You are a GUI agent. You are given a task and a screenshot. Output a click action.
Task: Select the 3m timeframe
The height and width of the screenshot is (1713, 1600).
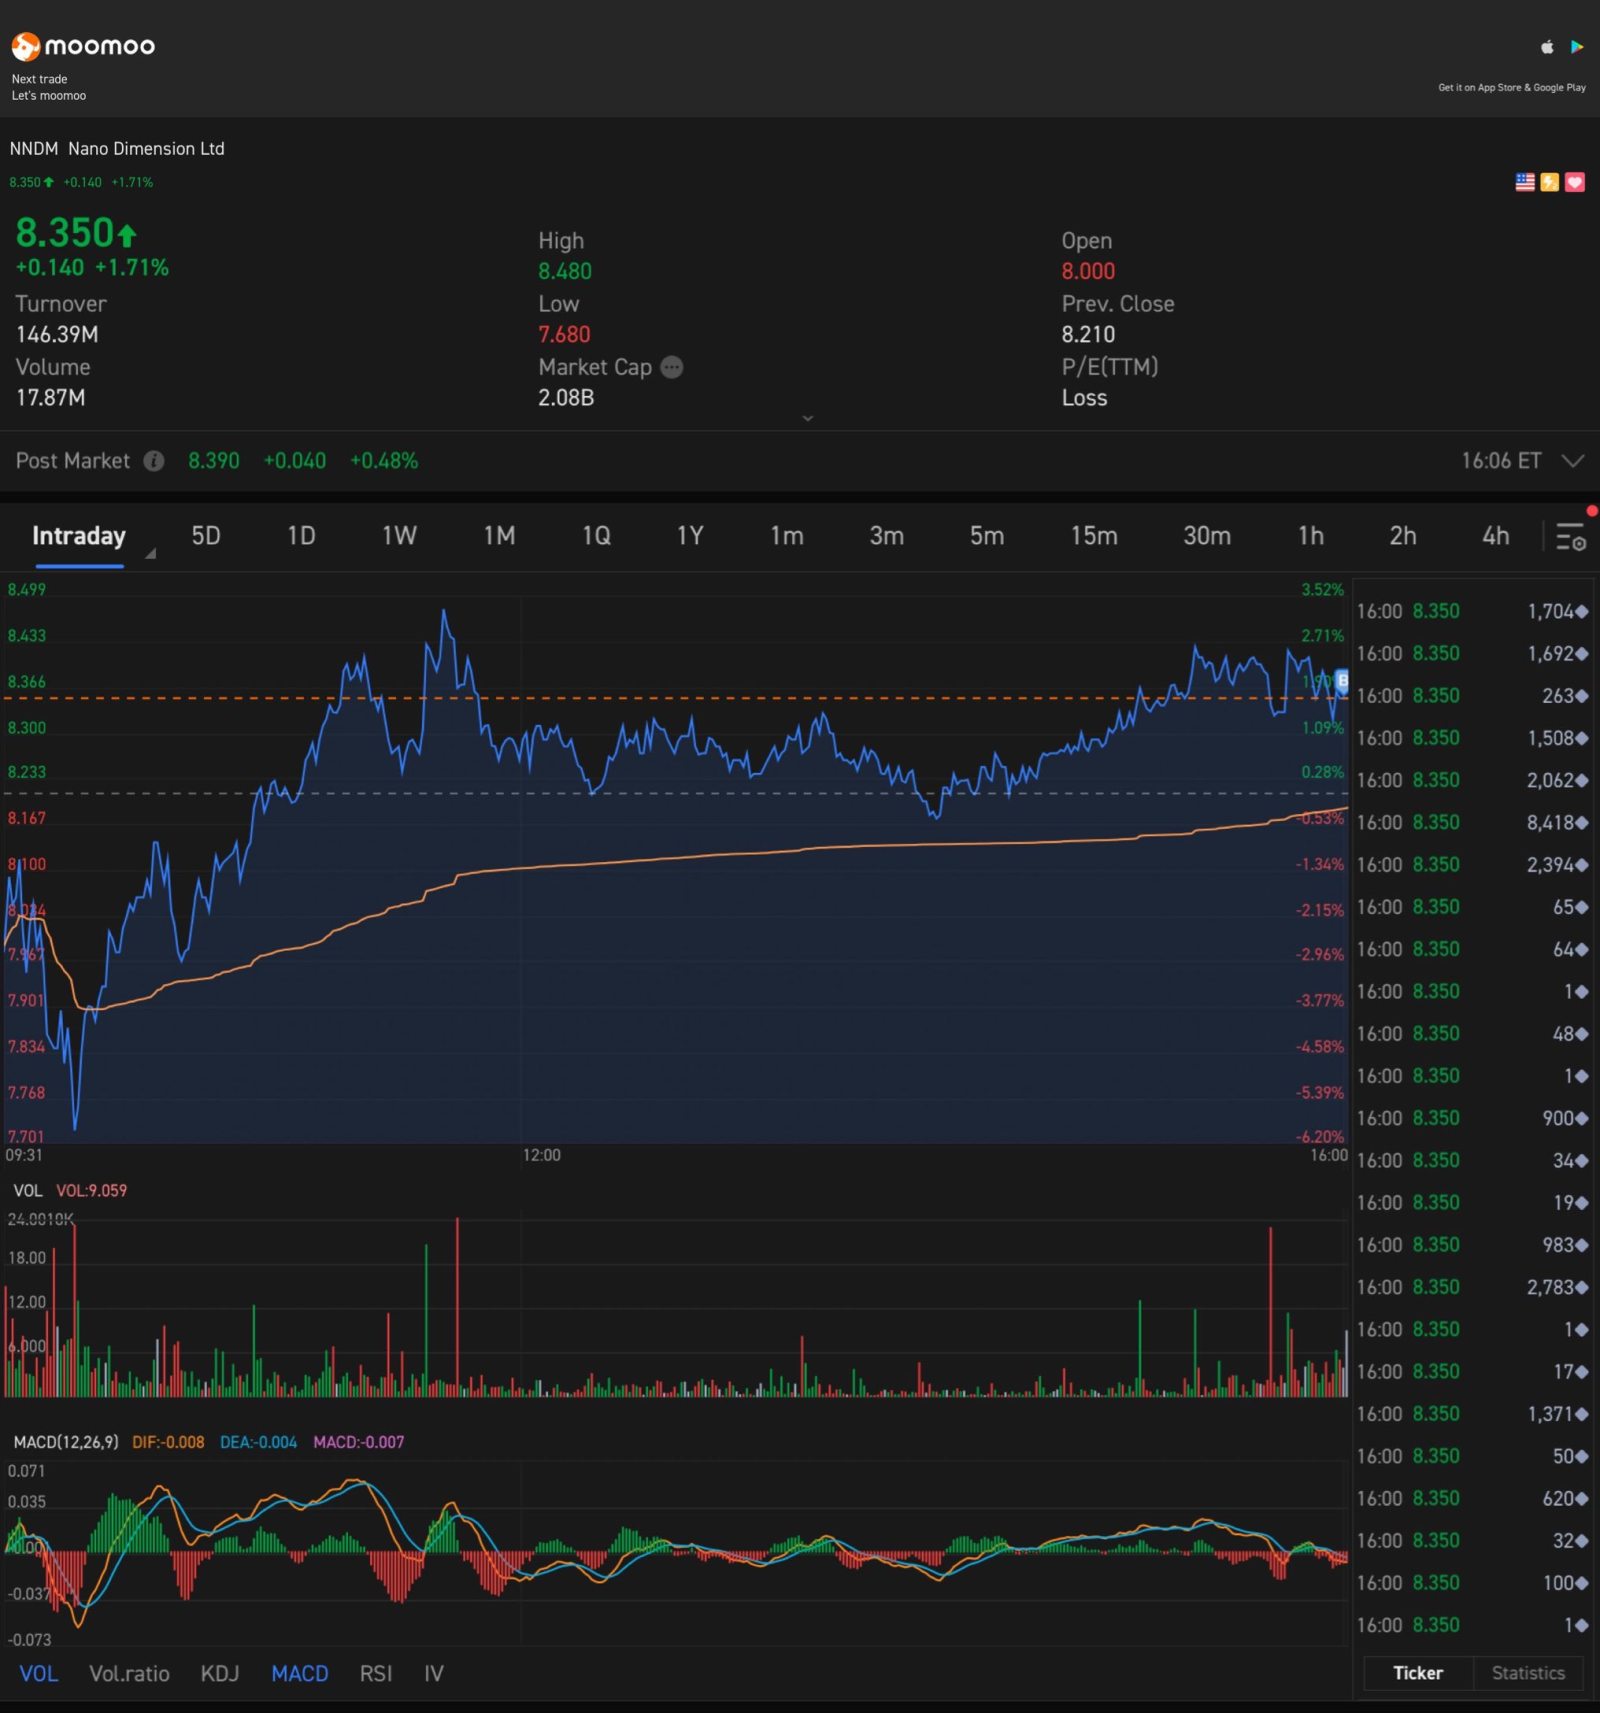887,536
